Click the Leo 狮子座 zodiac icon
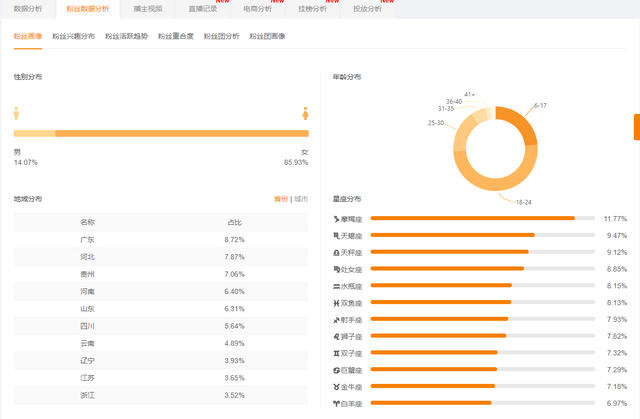The width and height of the screenshot is (640, 419). tap(336, 336)
